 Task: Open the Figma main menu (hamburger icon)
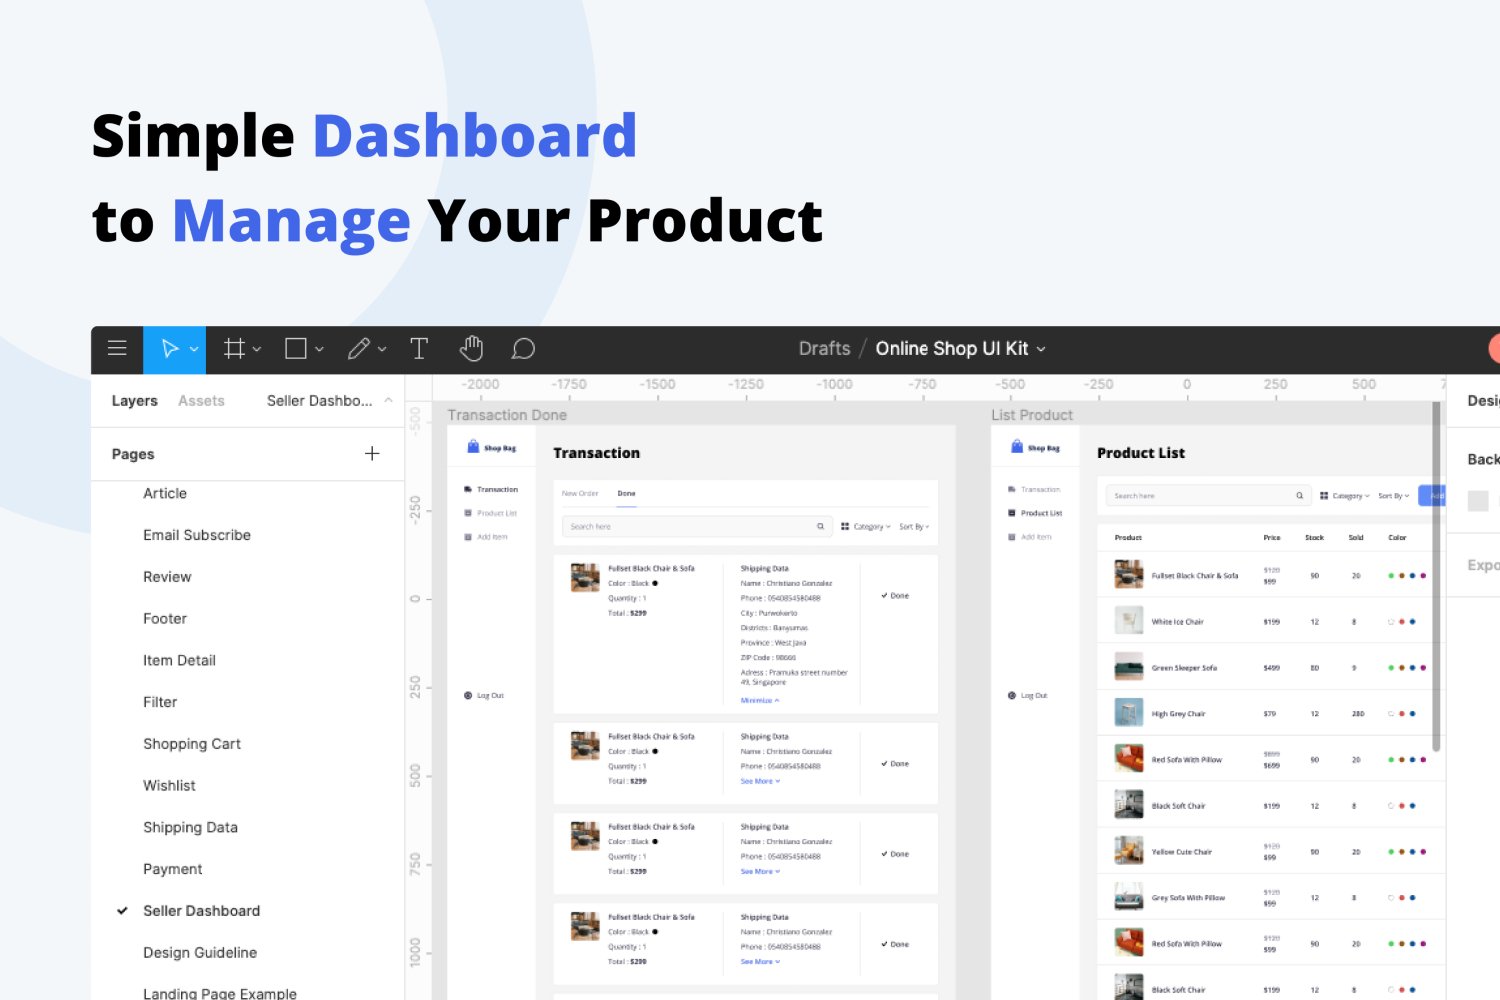pos(117,348)
